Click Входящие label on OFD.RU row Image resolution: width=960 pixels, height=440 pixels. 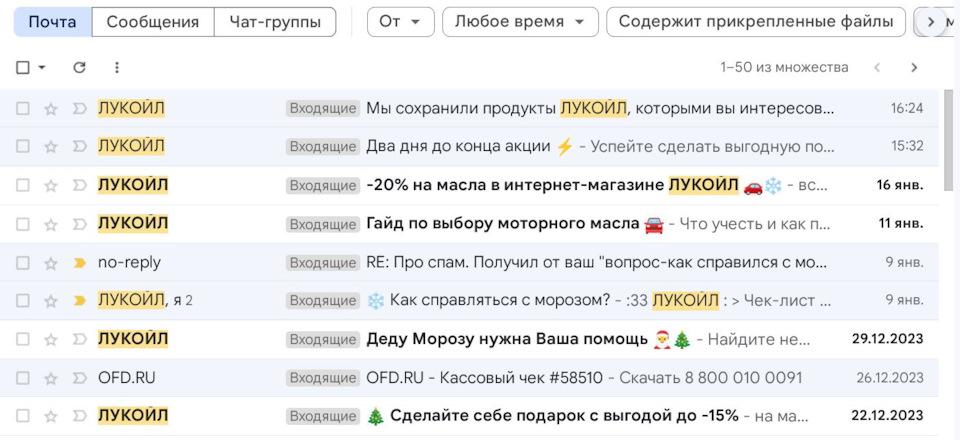[x=323, y=378]
